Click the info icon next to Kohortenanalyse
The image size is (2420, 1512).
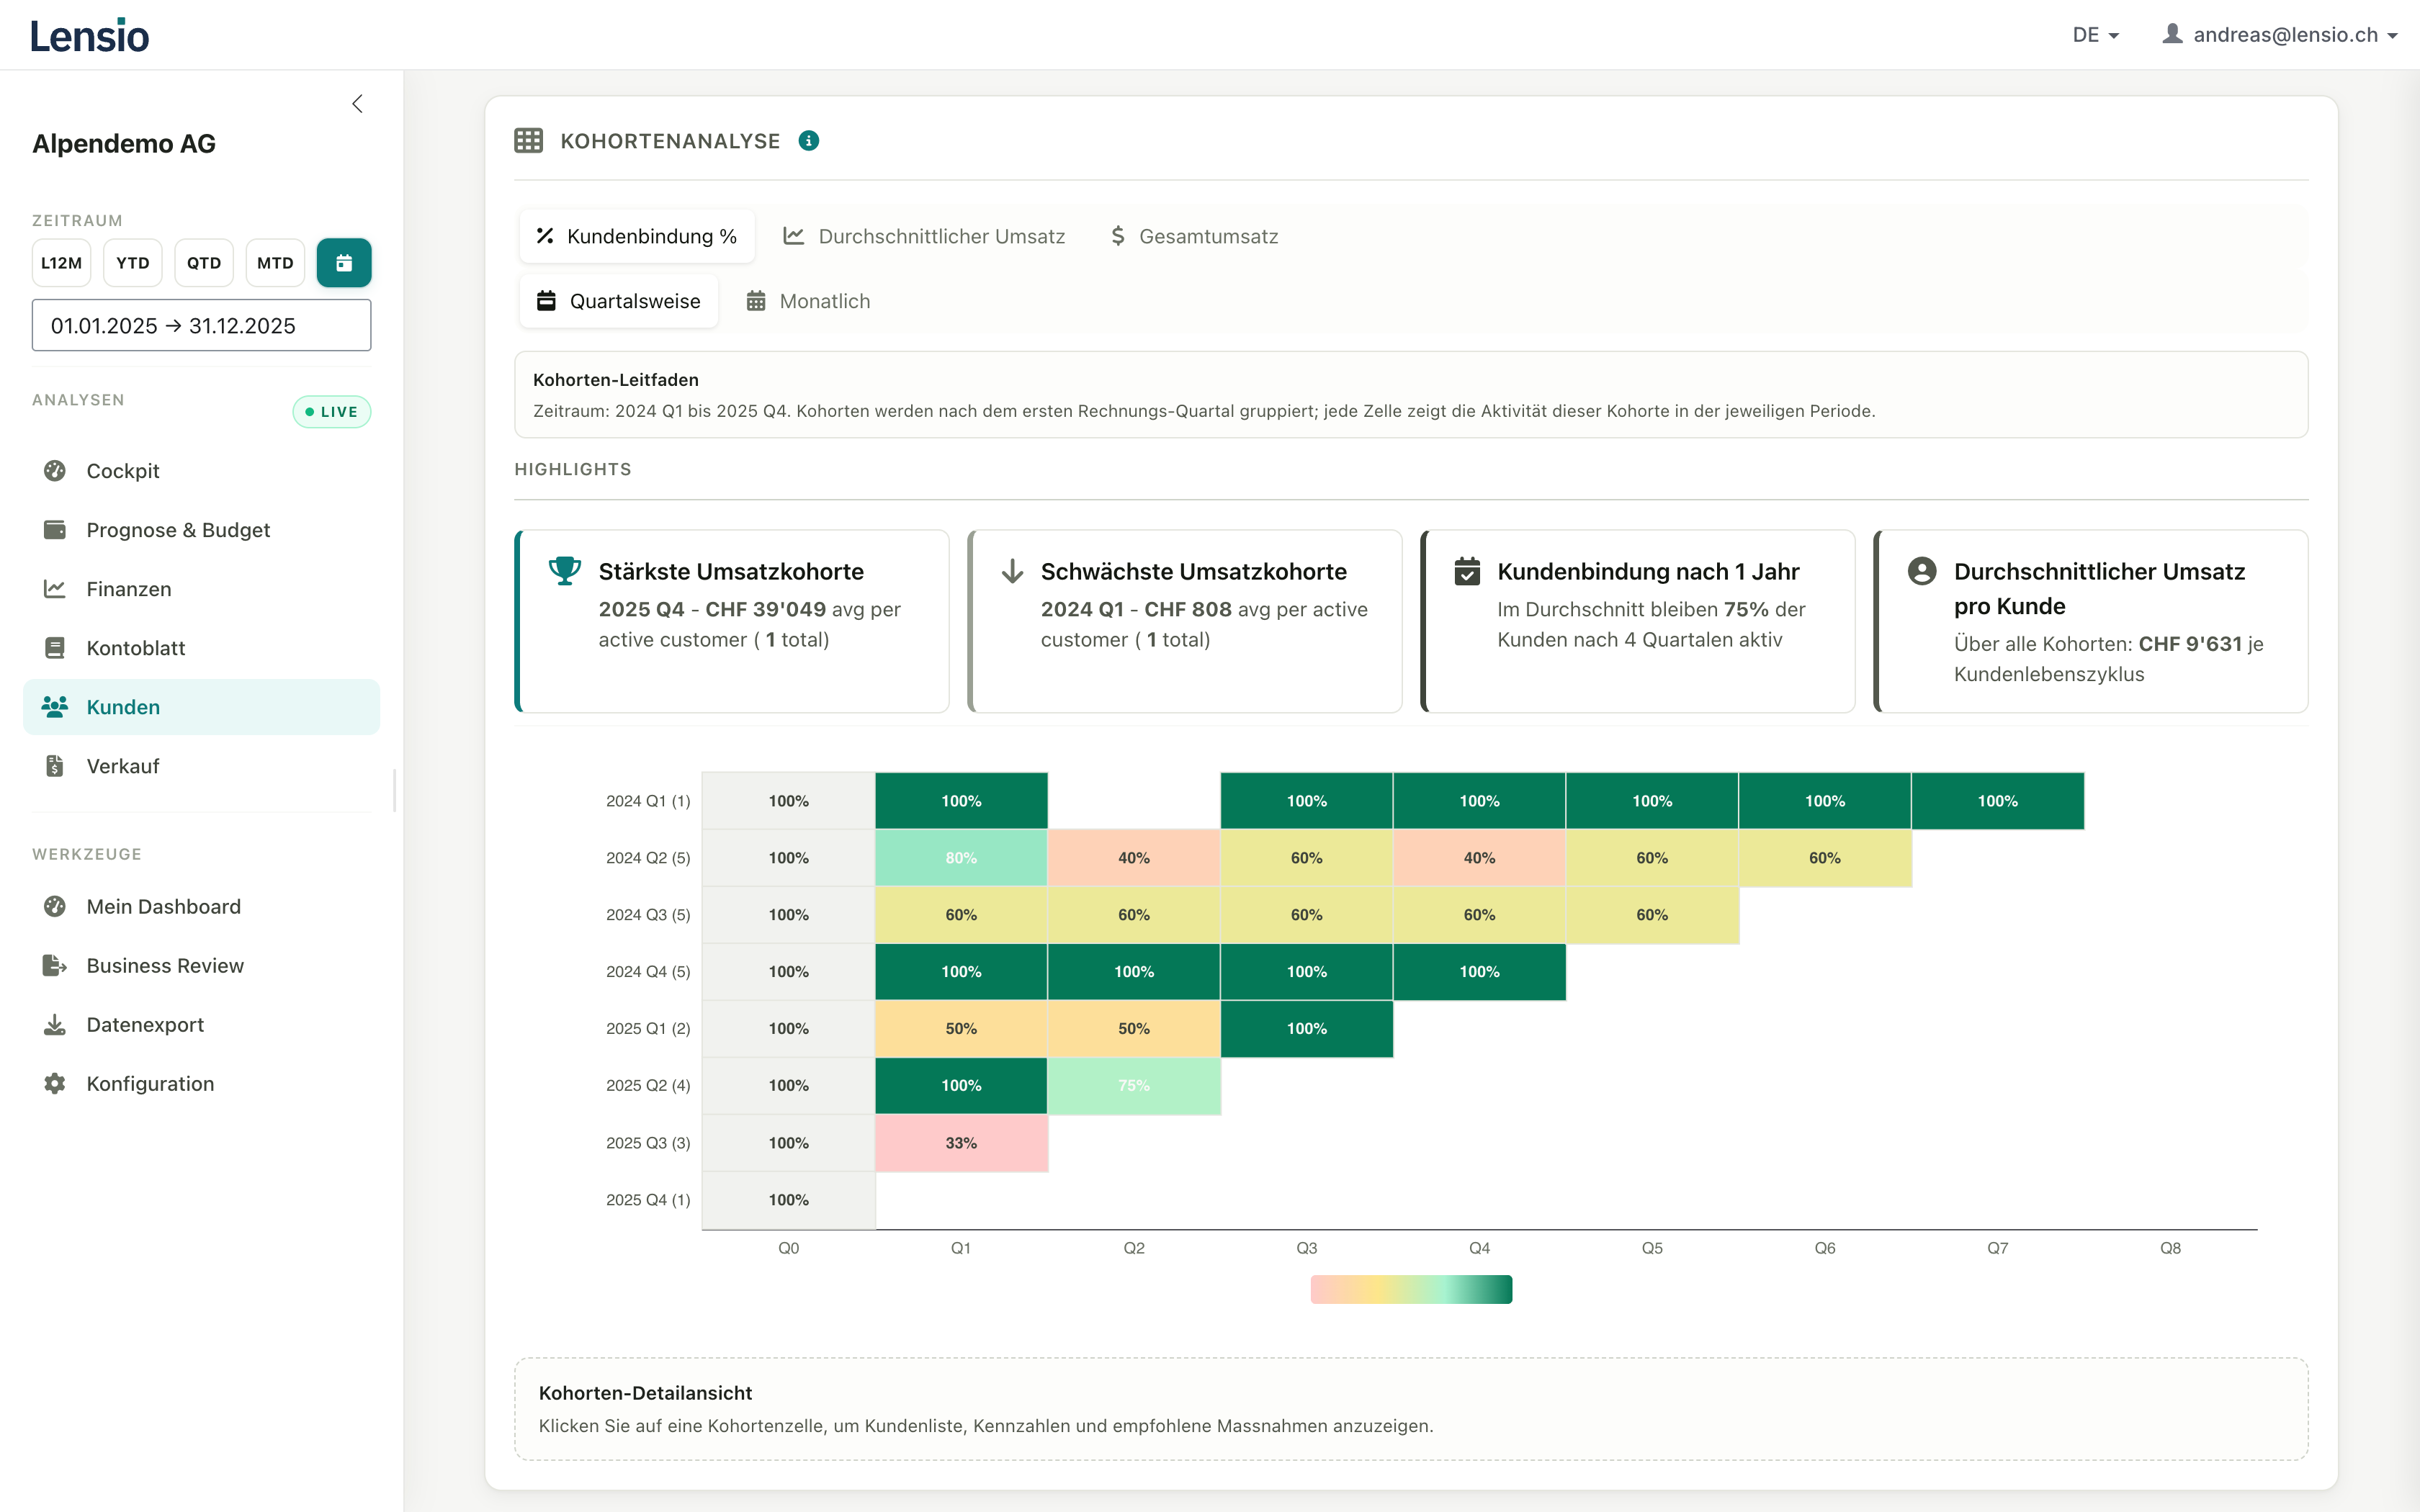[809, 141]
